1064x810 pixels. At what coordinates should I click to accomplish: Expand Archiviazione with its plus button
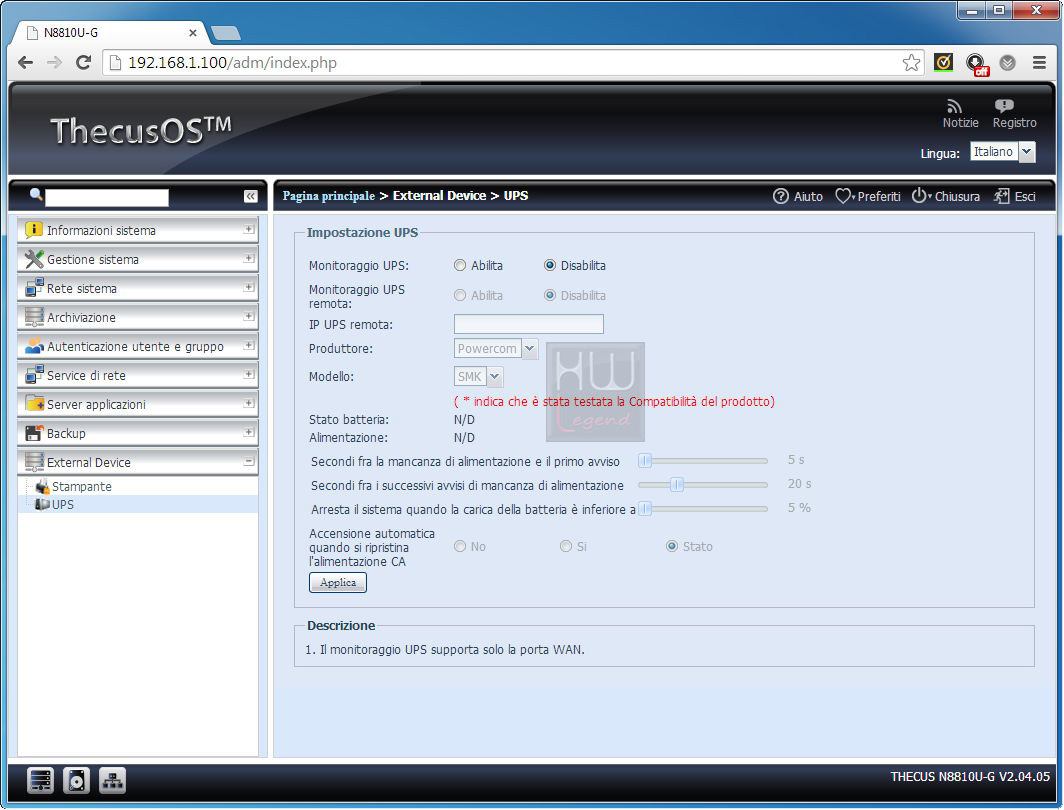[x=248, y=316]
